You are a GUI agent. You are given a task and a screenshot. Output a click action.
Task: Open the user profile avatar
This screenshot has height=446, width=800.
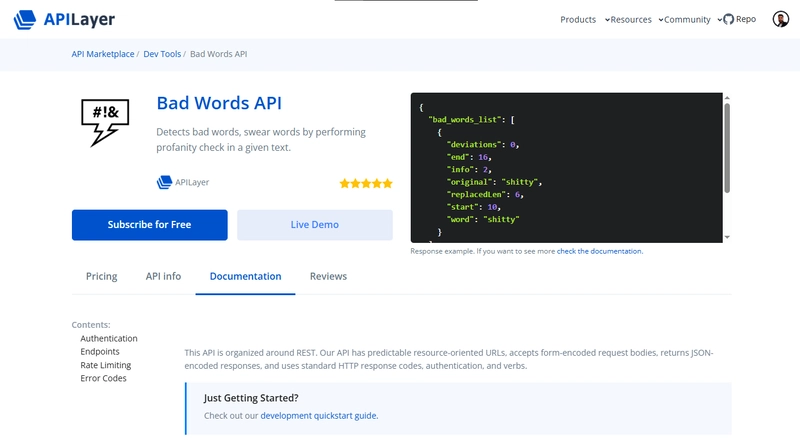pyautogui.click(x=780, y=19)
